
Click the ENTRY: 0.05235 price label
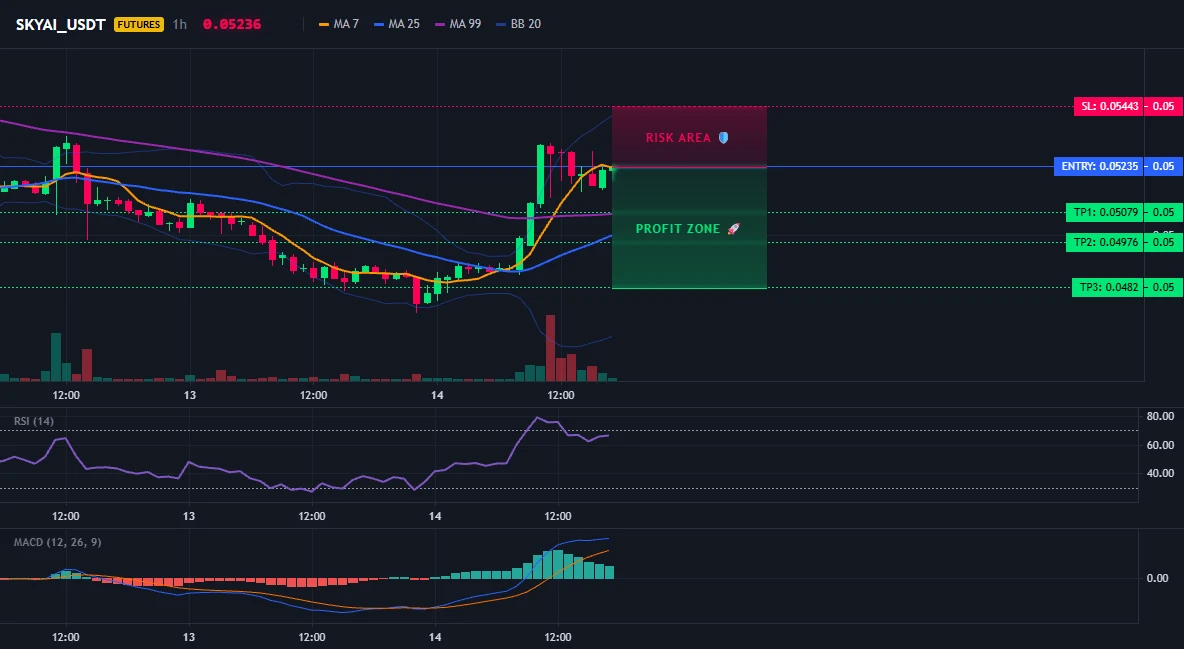pyautogui.click(x=1099, y=166)
